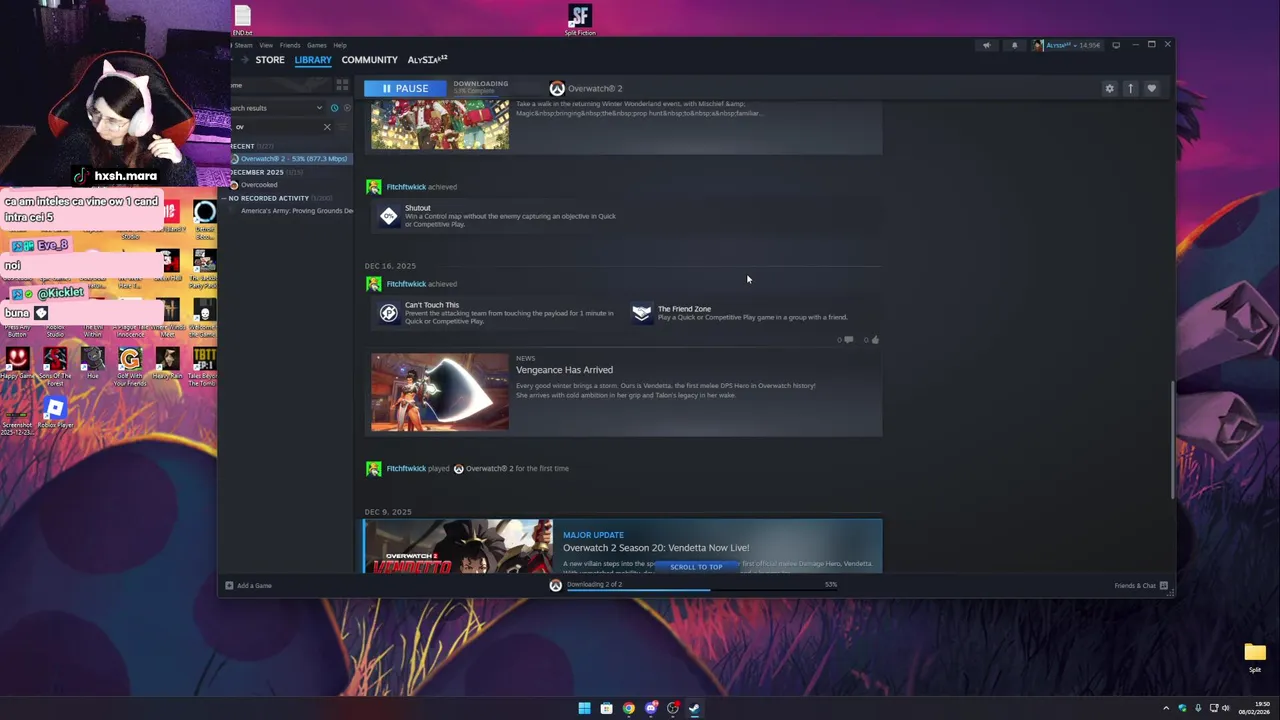Pause the Overwatch 2 download
Screen dimensions: 1280x720
tap(405, 88)
